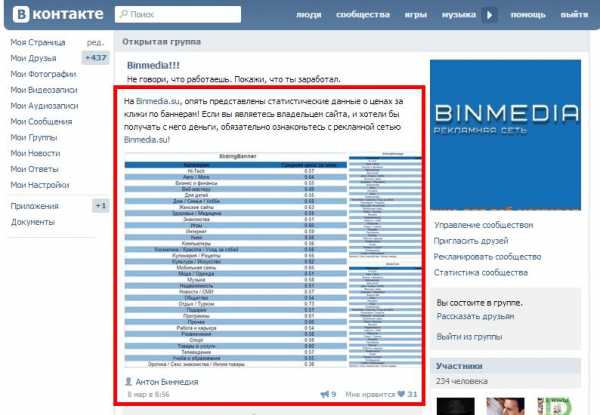This screenshot has height=415, width=600.
Task: Click the VKontakte logo icon
Action: coord(21,15)
